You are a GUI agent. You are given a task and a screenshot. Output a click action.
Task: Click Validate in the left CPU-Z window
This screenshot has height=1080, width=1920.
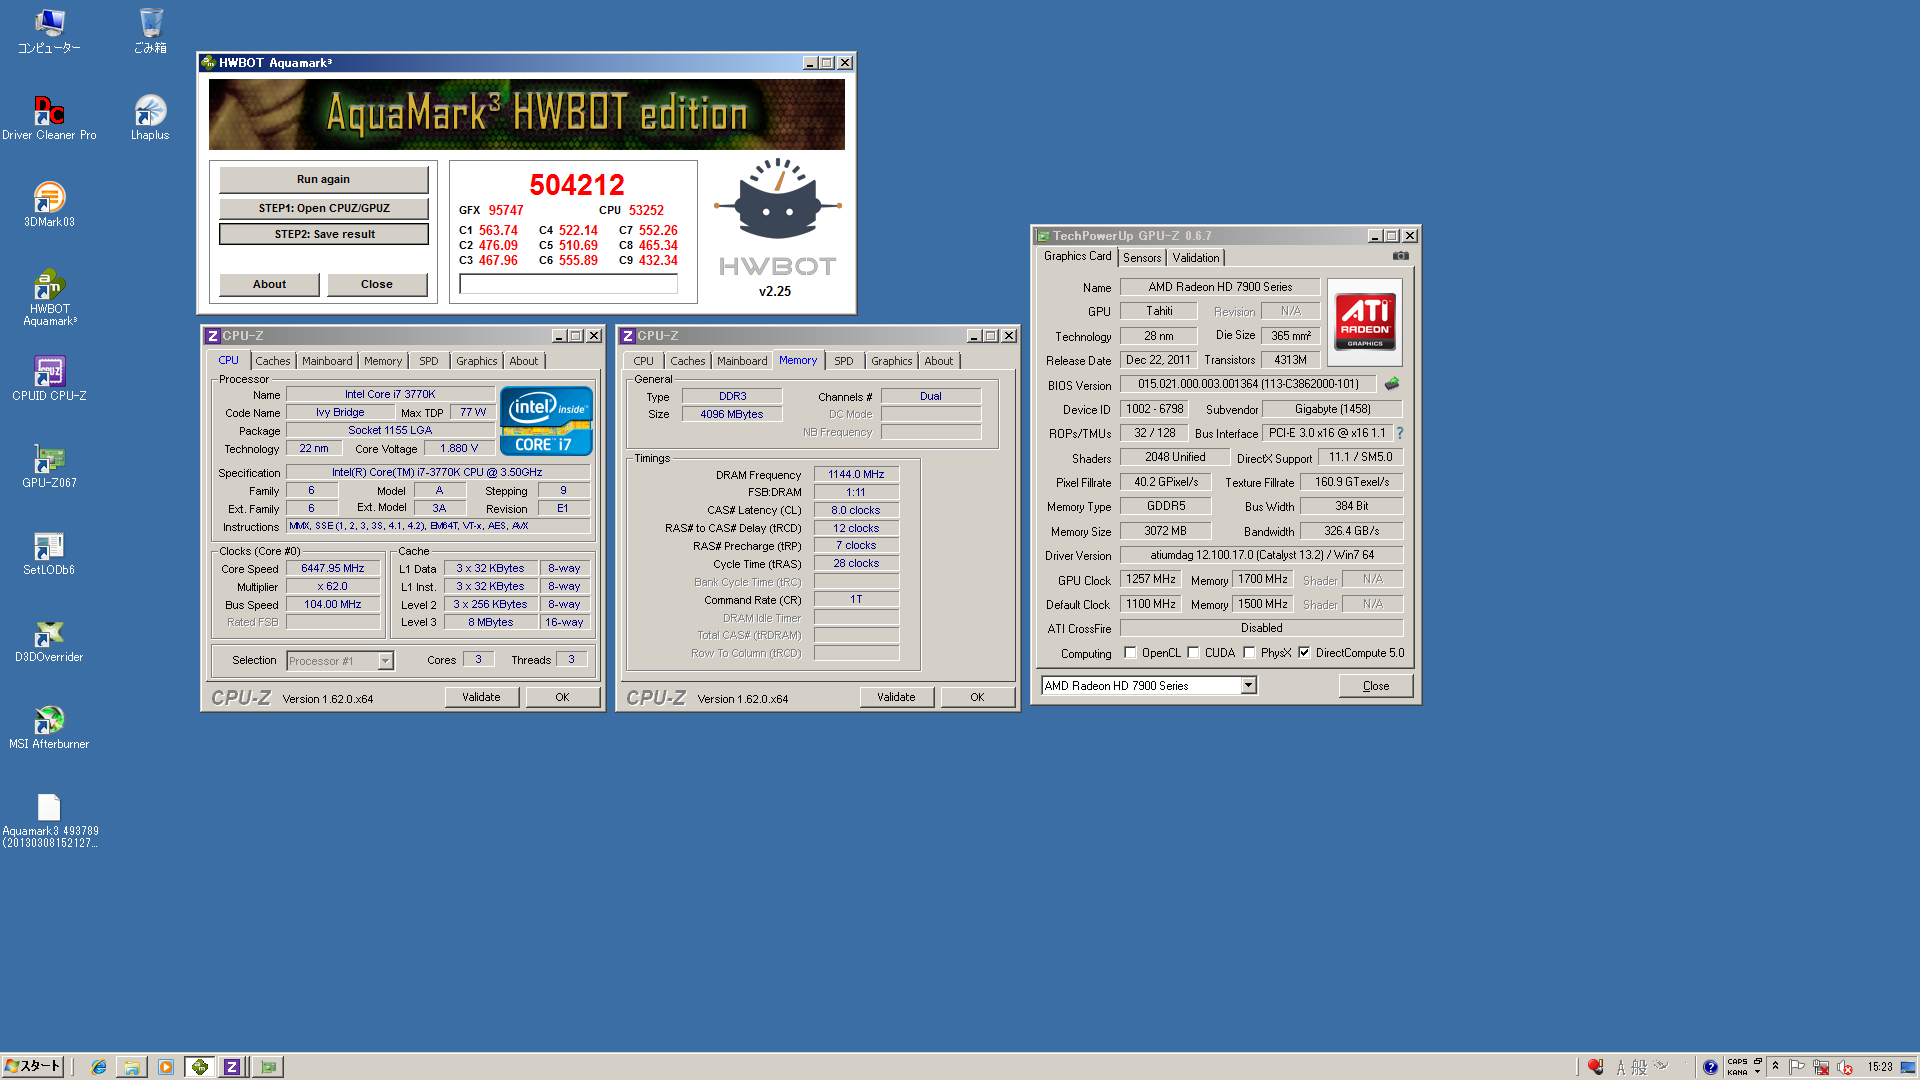click(x=481, y=697)
